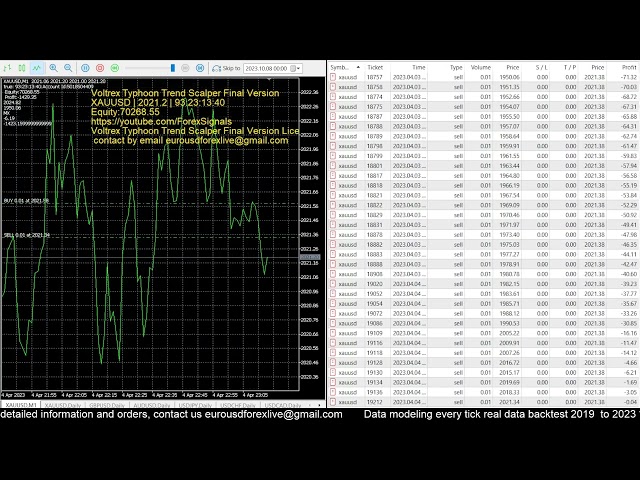
Task: Adjust the backtest speed slider
Action: coord(173,68)
